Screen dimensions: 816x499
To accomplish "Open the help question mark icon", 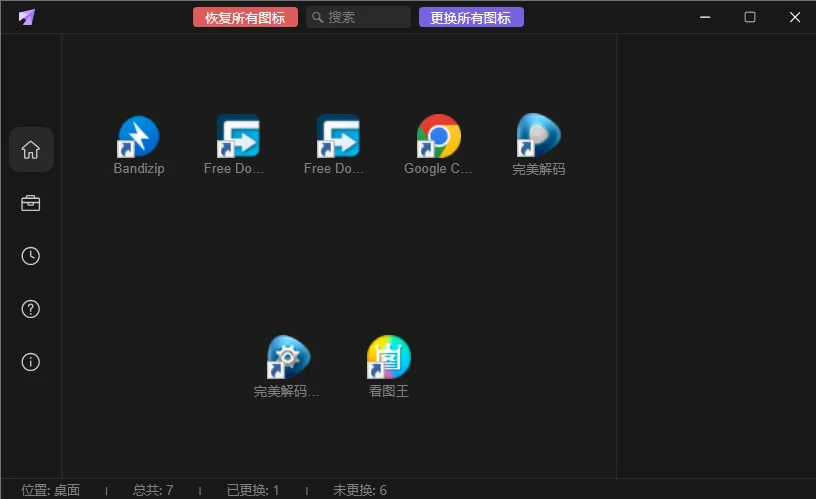I will [x=31, y=309].
